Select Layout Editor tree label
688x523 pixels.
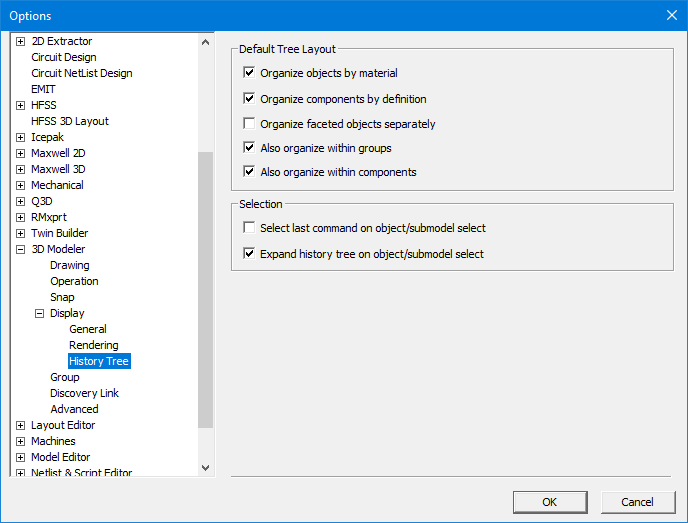click(63, 425)
